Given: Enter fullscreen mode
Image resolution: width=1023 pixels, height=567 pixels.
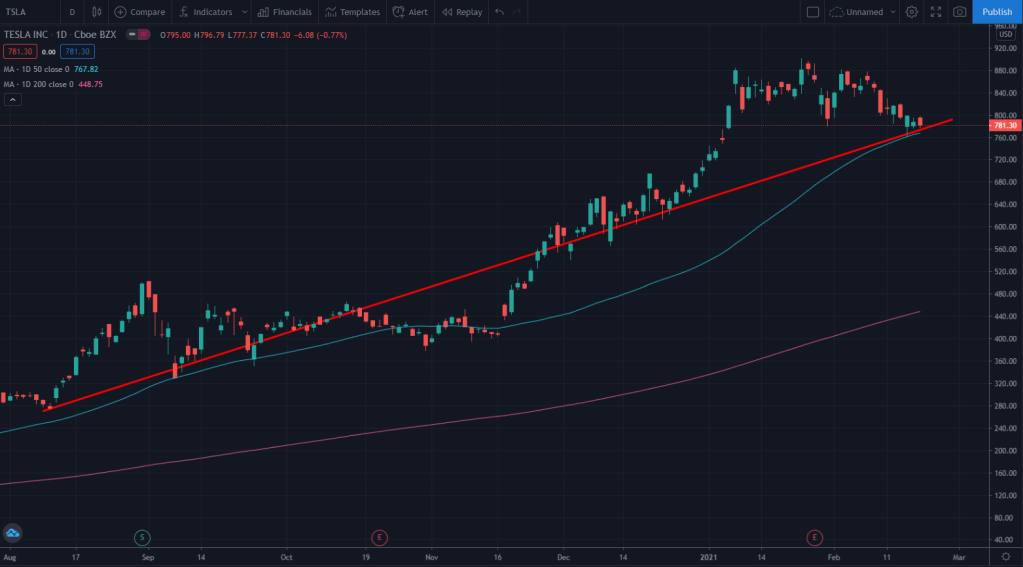Looking at the screenshot, I should tap(936, 12).
